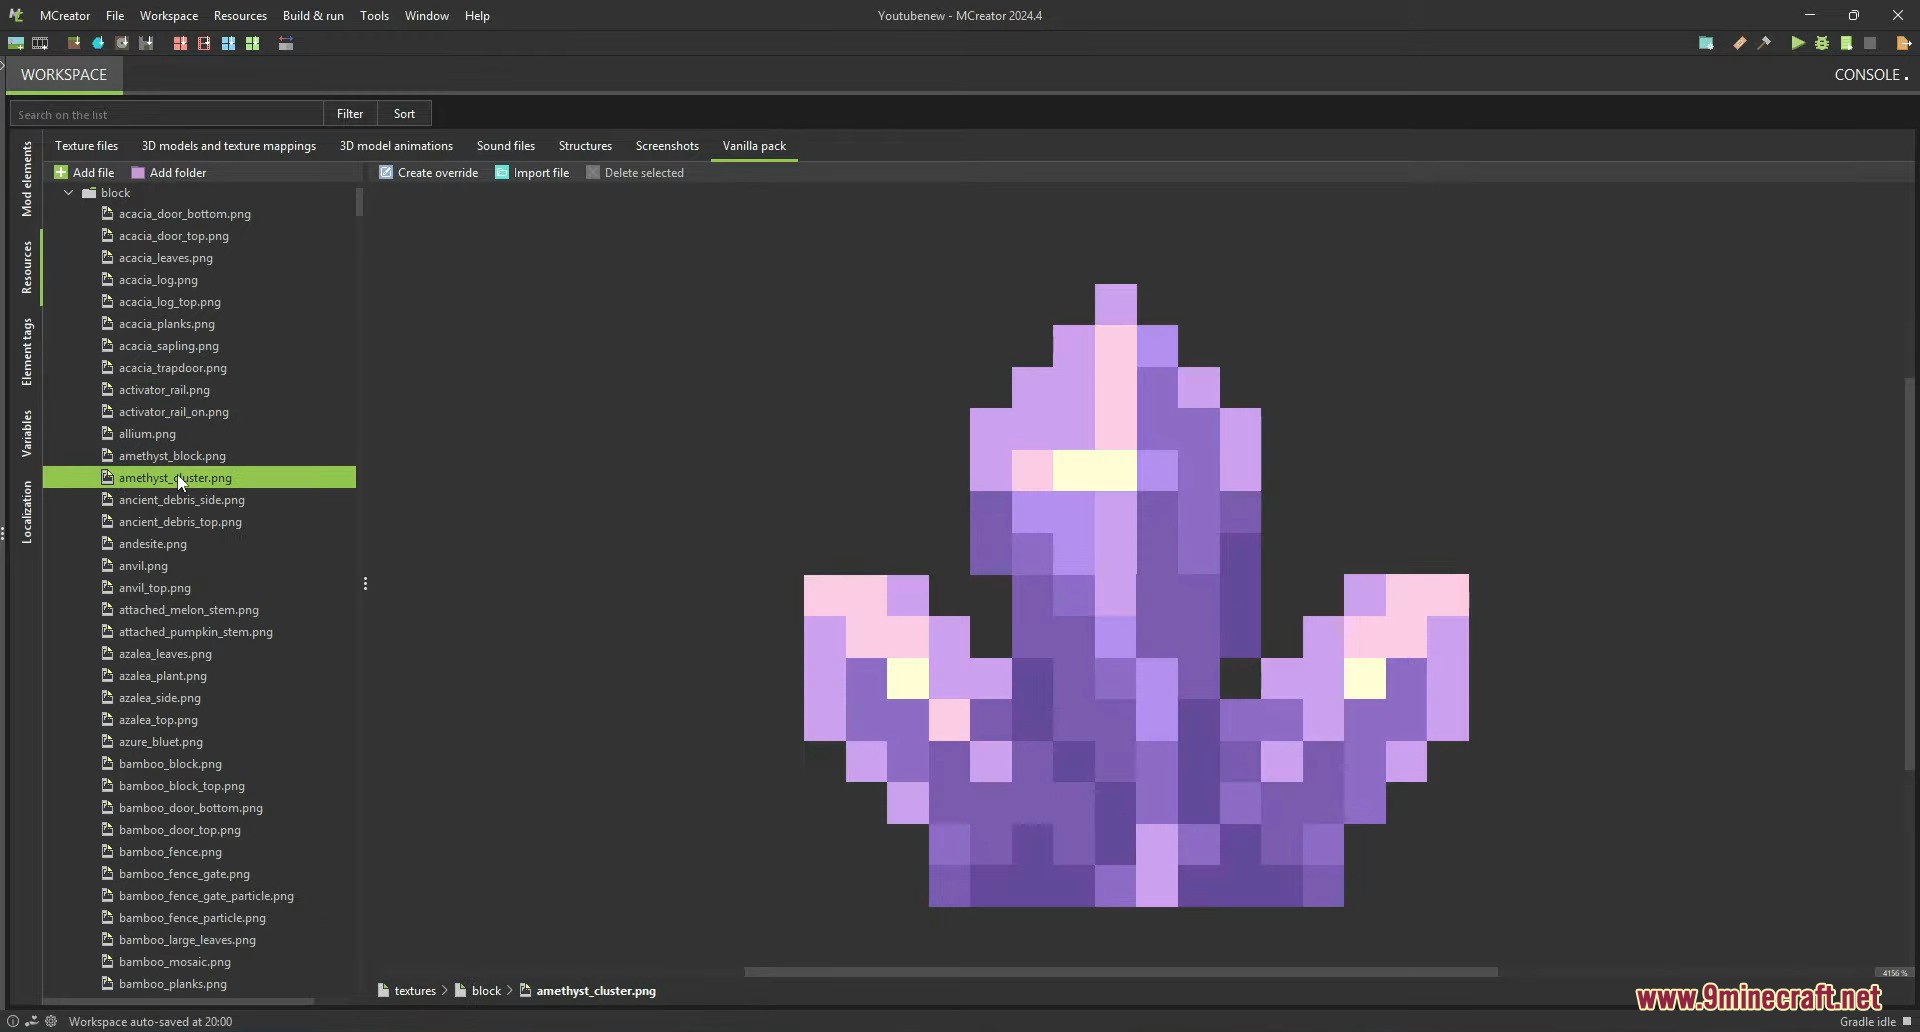The width and height of the screenshot is (1920, 1032).
Task: Open preferences gear in status bar
Action: [51, 1021]
